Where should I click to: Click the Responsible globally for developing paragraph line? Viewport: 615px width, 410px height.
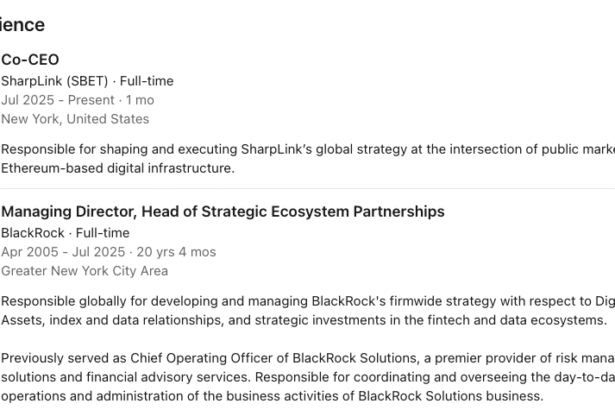point(300,301)
